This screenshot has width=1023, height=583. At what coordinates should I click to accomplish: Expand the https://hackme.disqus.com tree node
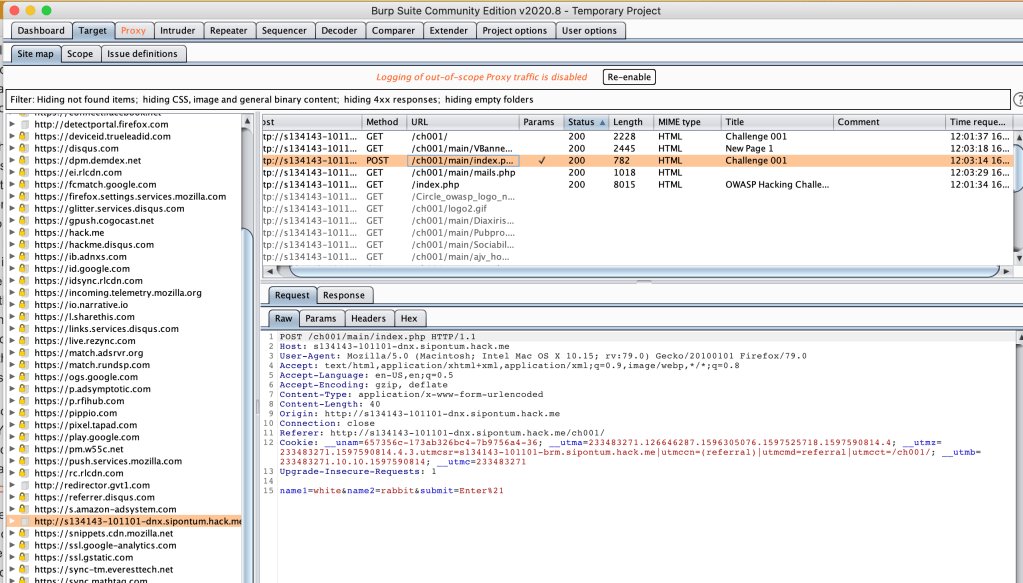[x=12, y=245]
